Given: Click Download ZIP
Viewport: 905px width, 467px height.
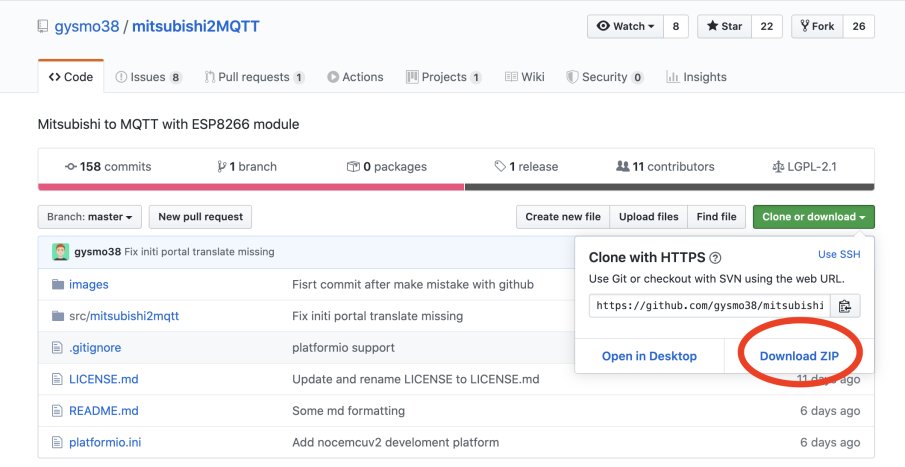Looking at the screenshot, I should point(799,356).
